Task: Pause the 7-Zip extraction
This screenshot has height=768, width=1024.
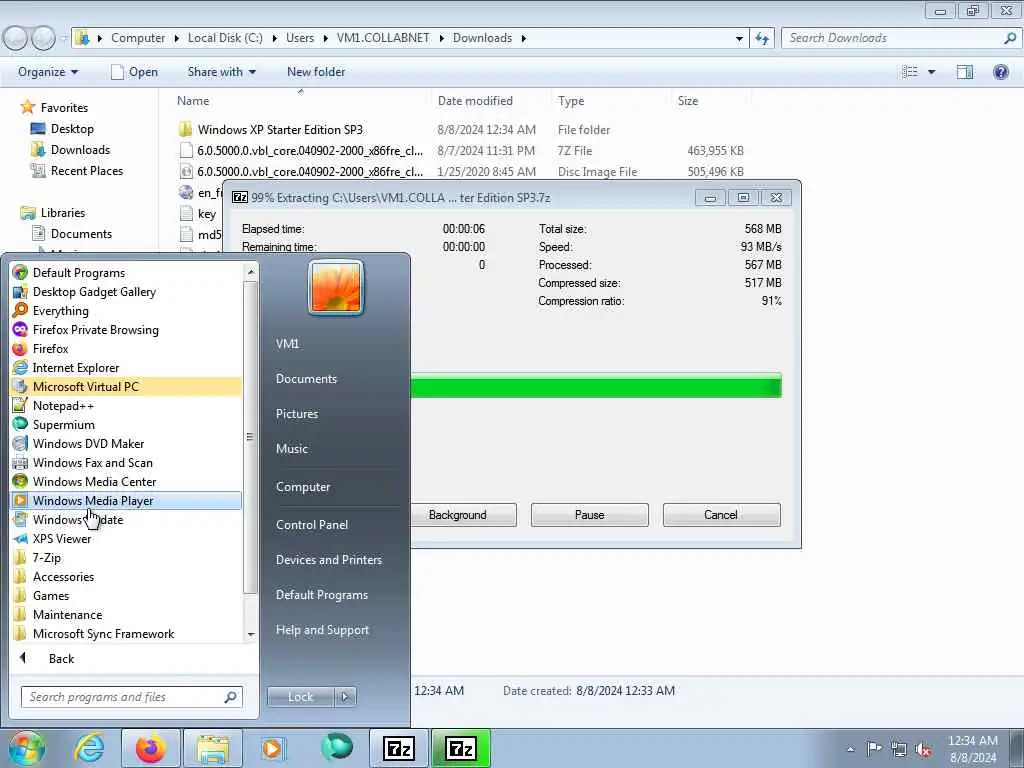Action: [590, 515]
